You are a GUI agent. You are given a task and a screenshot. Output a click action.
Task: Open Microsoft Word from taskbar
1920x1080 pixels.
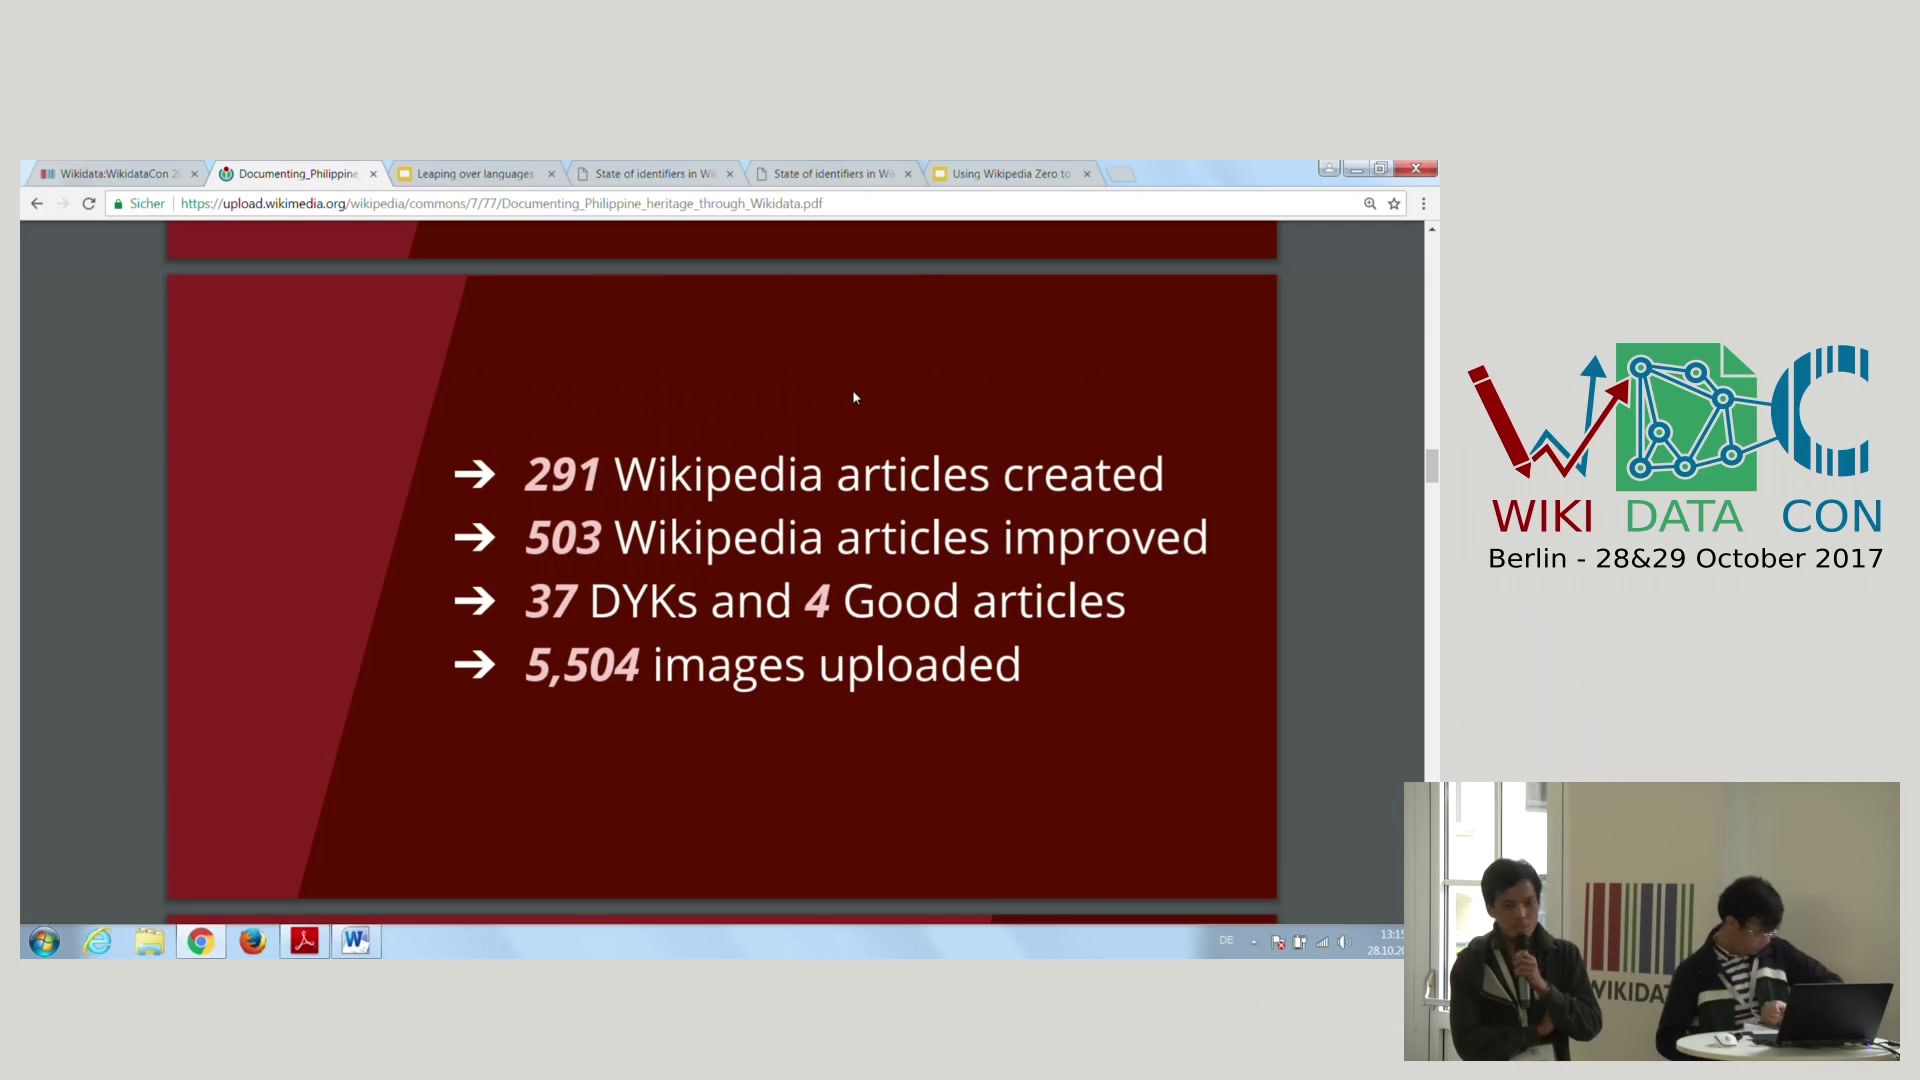(356, 942)
